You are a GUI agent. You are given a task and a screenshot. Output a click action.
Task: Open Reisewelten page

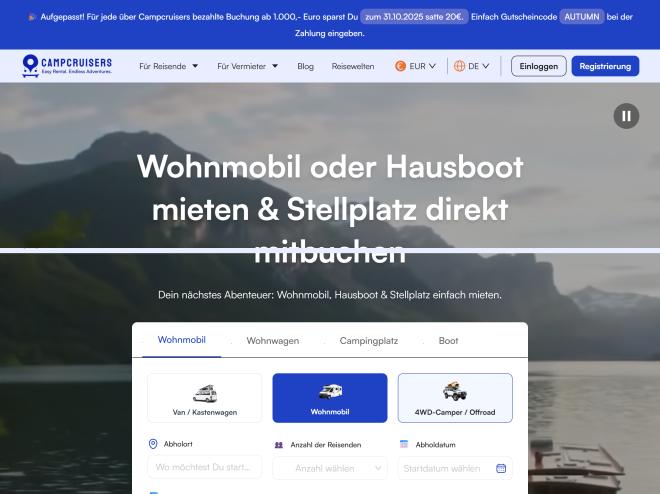point(353,66)
